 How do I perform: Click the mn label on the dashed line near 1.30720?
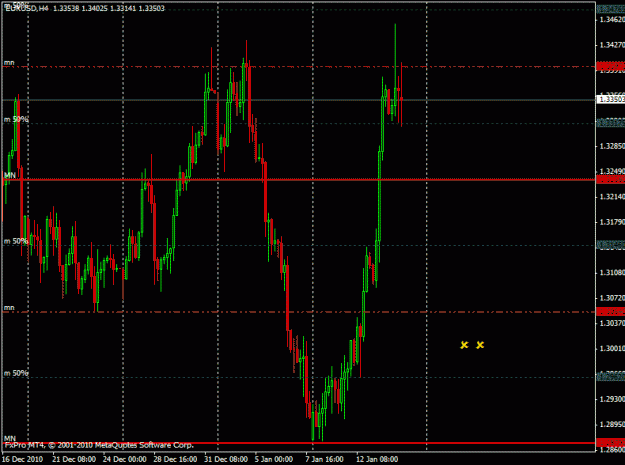[9, 308]
